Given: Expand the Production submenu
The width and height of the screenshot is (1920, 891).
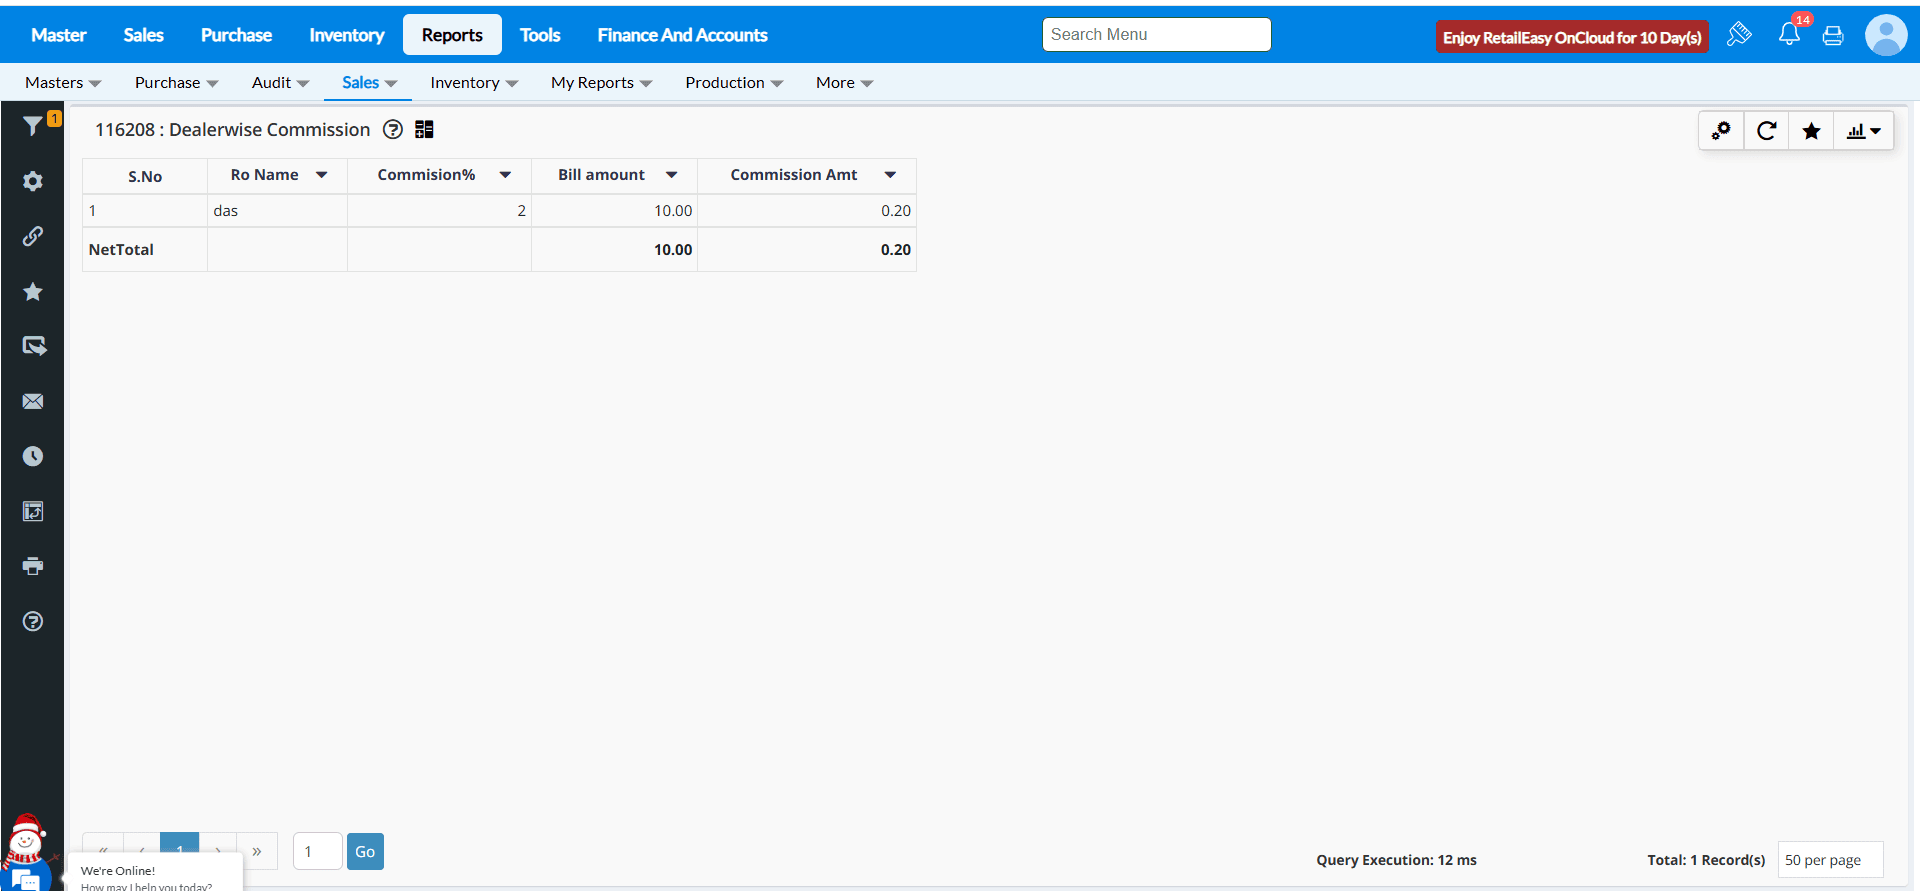Looking at the screenshot, I should (x=734, y=83).
